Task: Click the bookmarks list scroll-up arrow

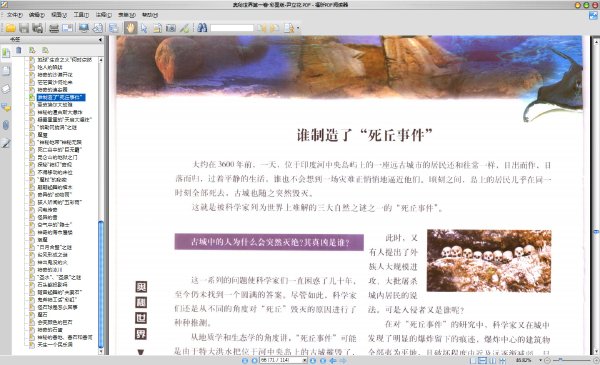Action: tap(101, 60)
